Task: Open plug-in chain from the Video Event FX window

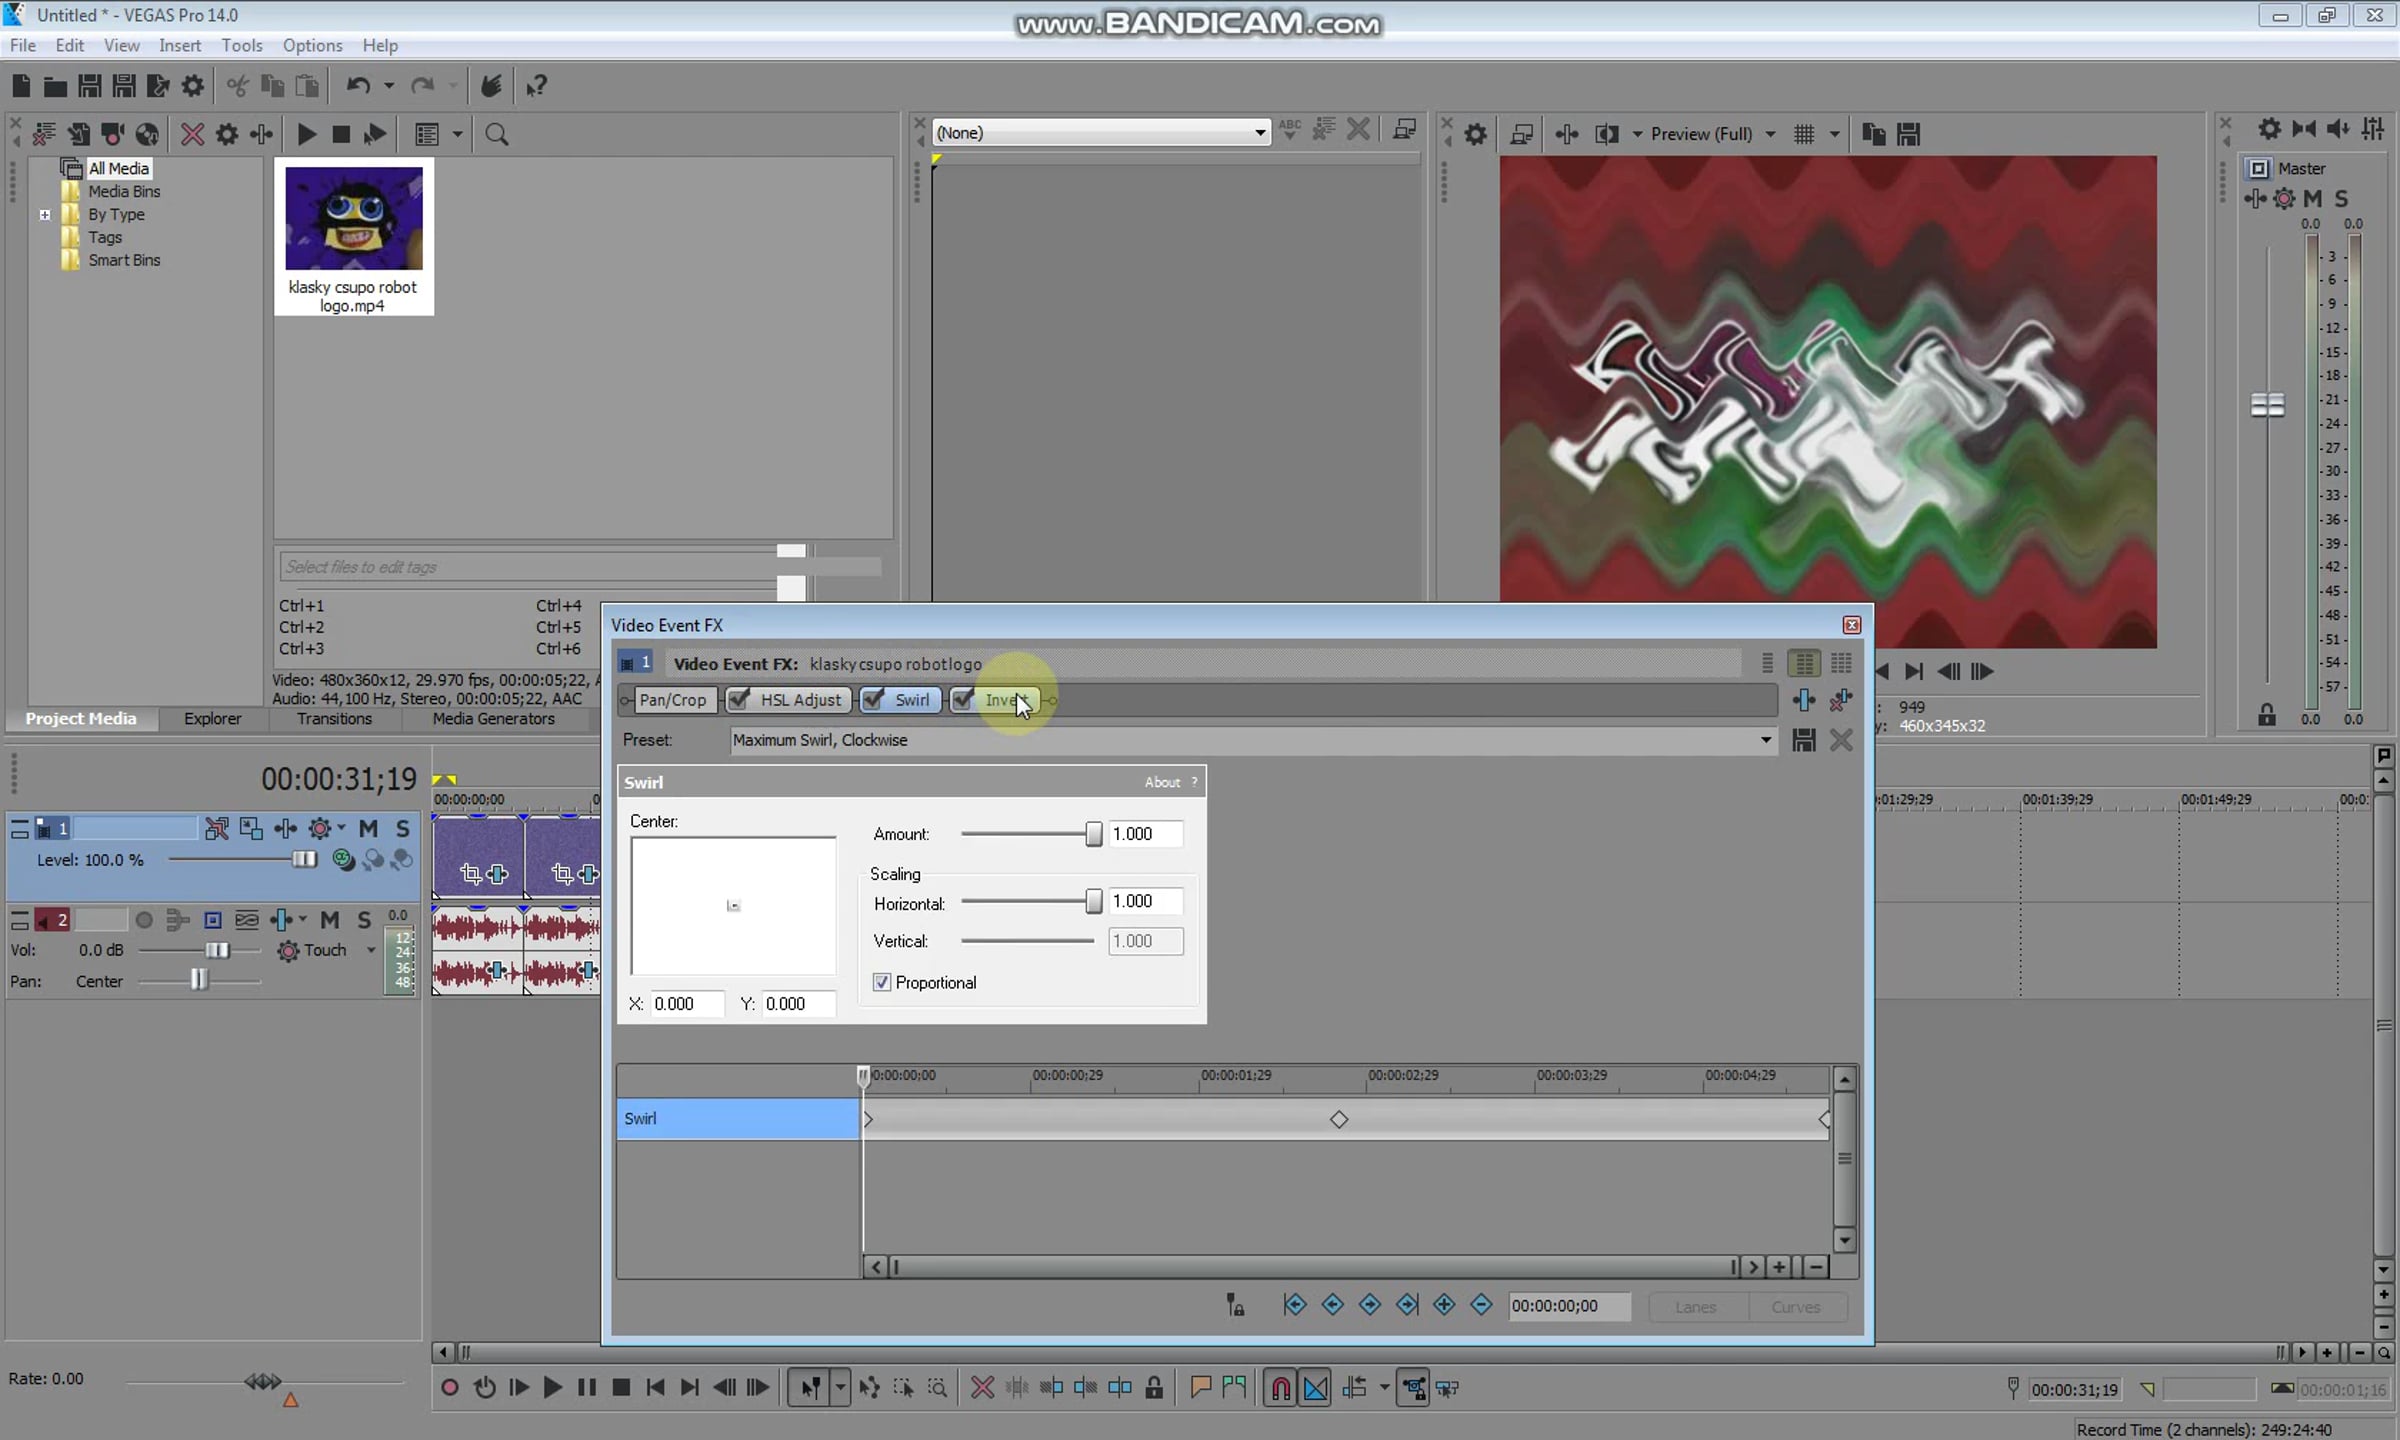Action: coord(1803,700)
